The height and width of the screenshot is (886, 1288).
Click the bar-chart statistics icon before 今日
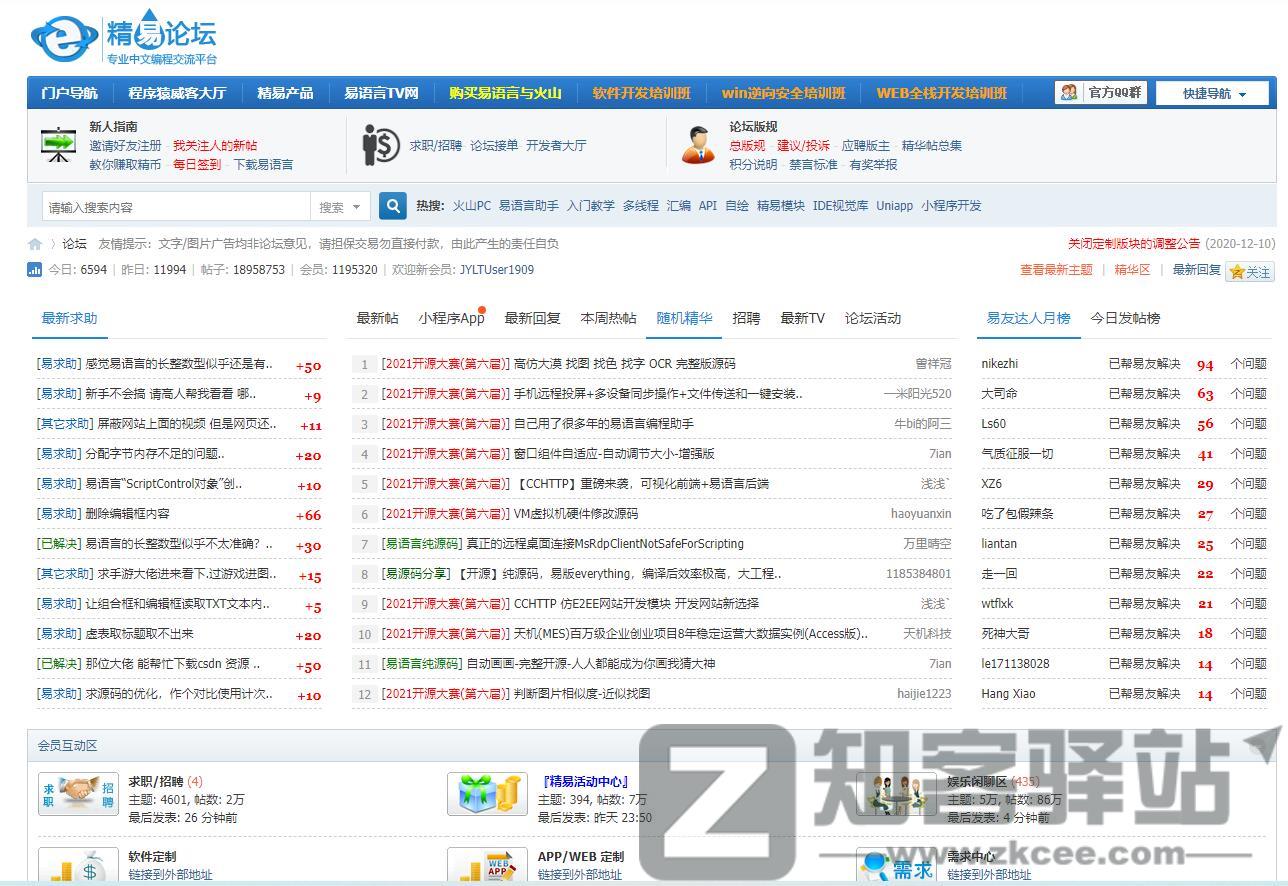click(33, 270)
